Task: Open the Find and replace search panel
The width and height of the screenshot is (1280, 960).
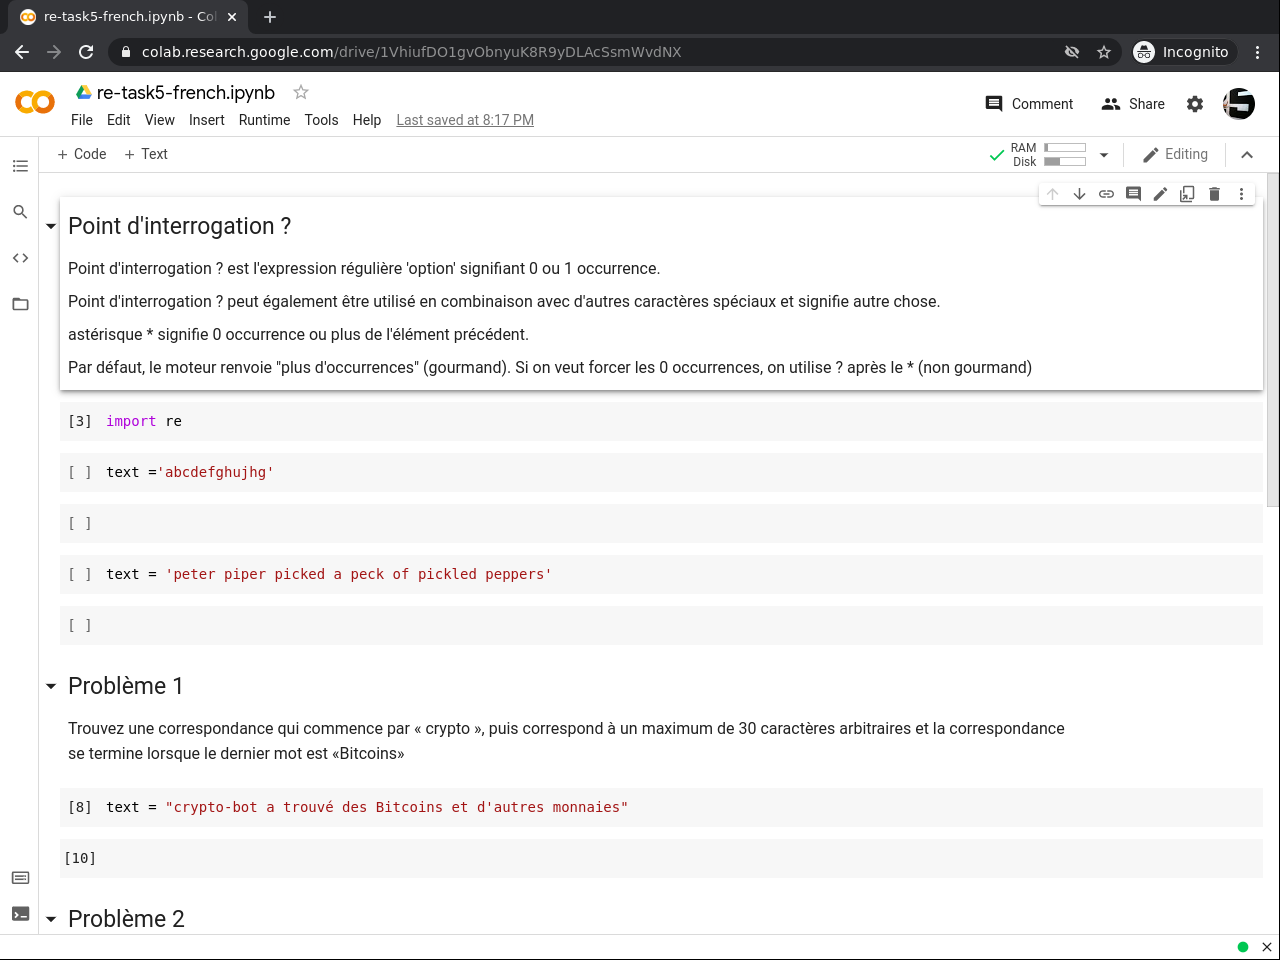Action: coord(20,212)
